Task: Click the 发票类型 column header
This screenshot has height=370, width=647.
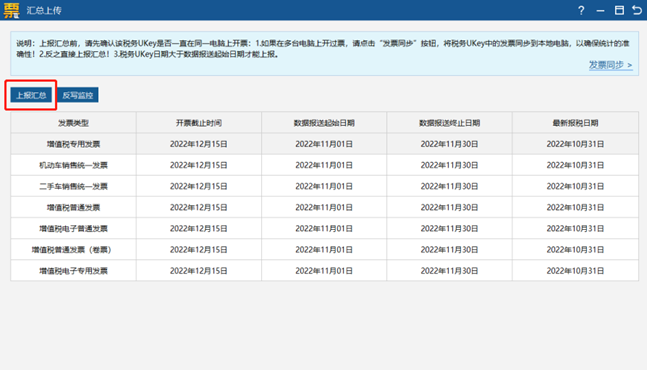Action: [x=73, y=123]
